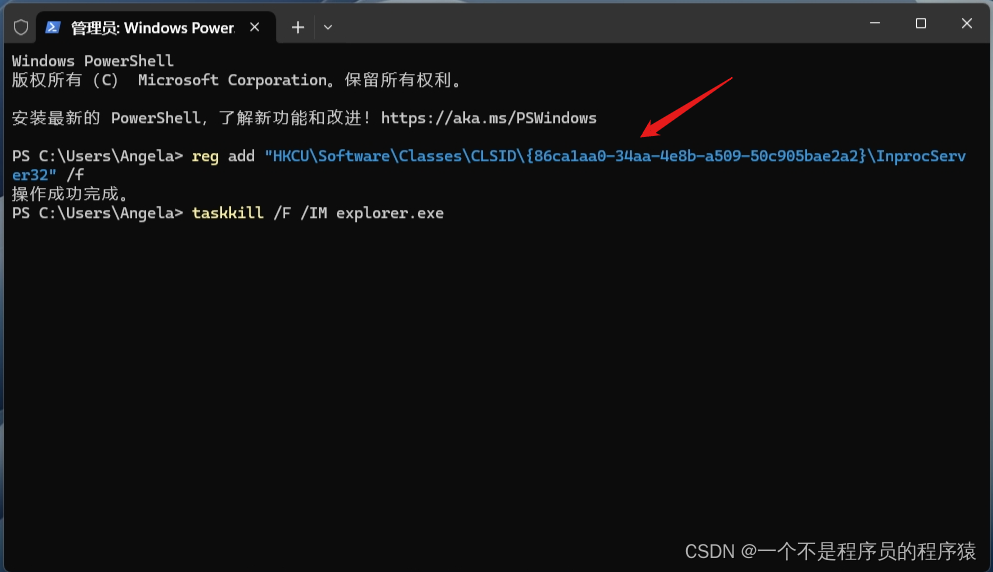The image size is (993, 572).
Task: Click the PowerShell icon on the tab
Action: 53,27
